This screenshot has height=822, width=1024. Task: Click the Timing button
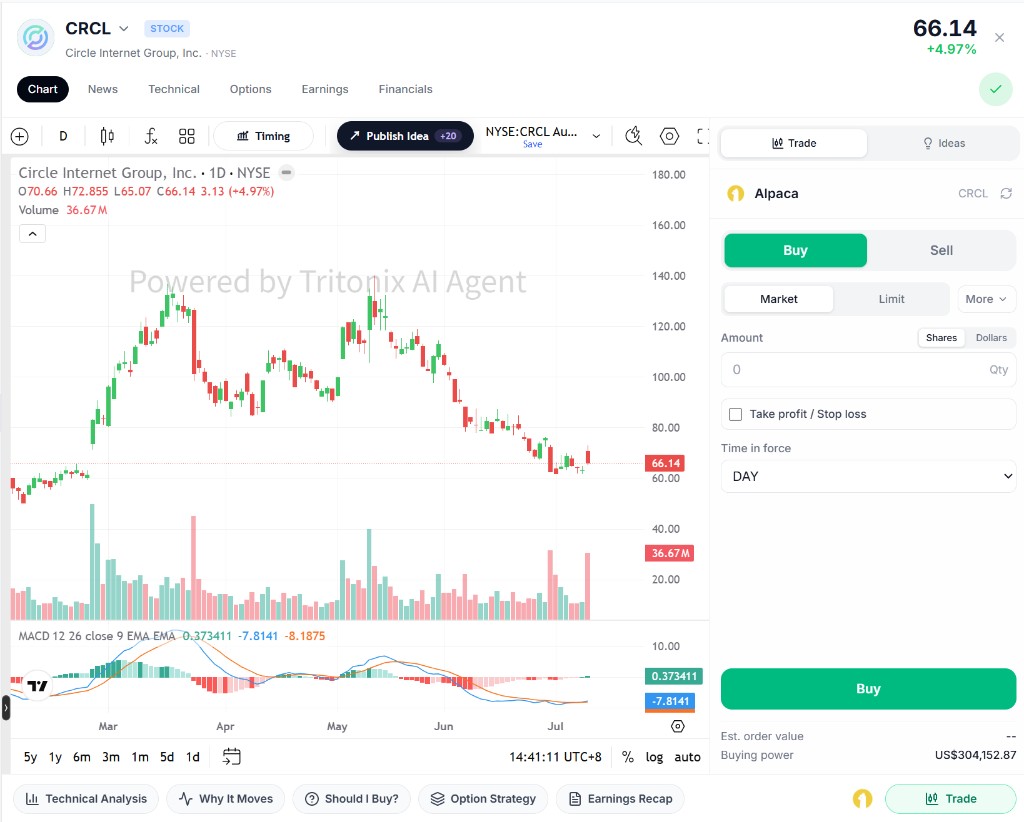point(263,136)
